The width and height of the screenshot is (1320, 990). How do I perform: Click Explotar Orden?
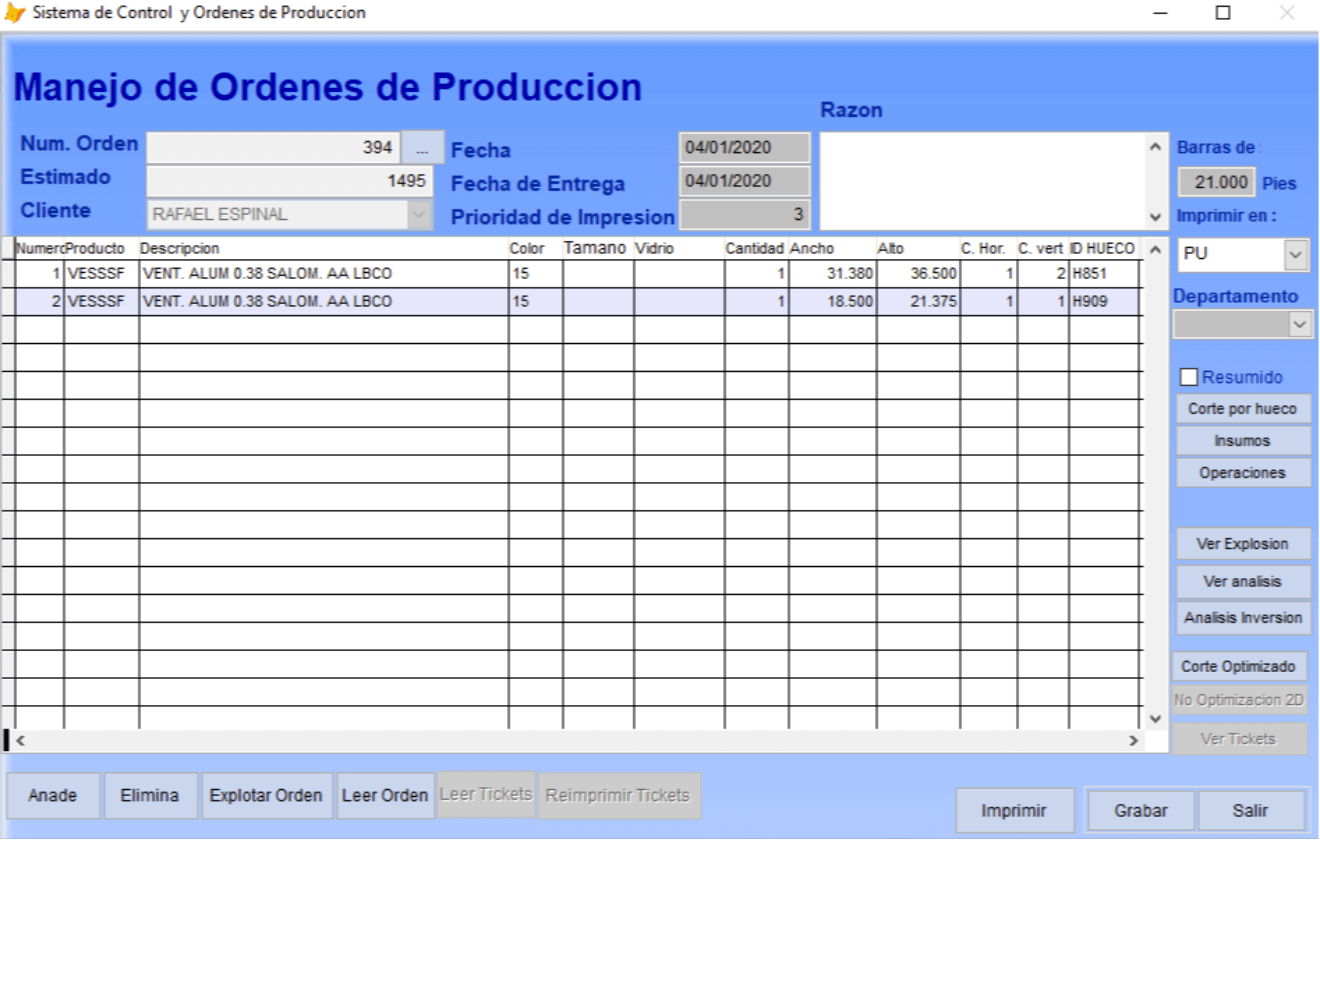click(266, 795)
